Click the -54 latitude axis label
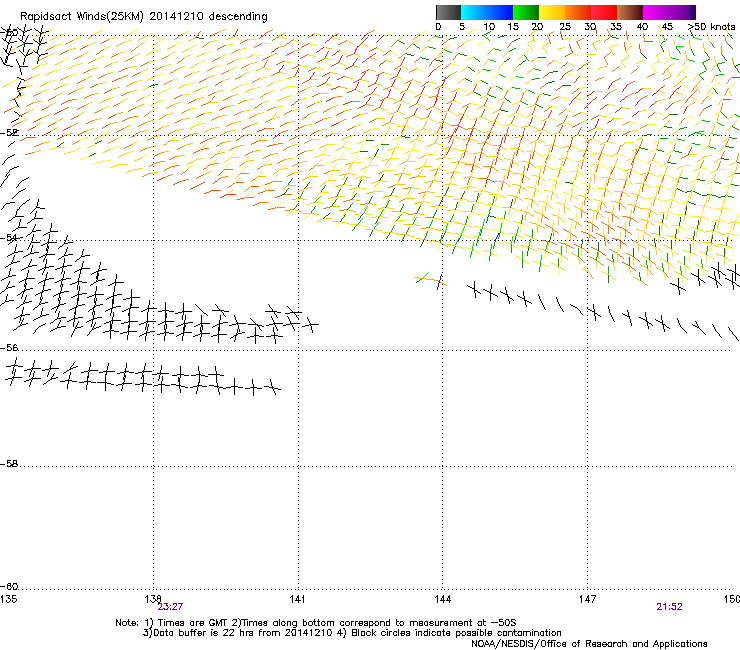 (9, 237)
